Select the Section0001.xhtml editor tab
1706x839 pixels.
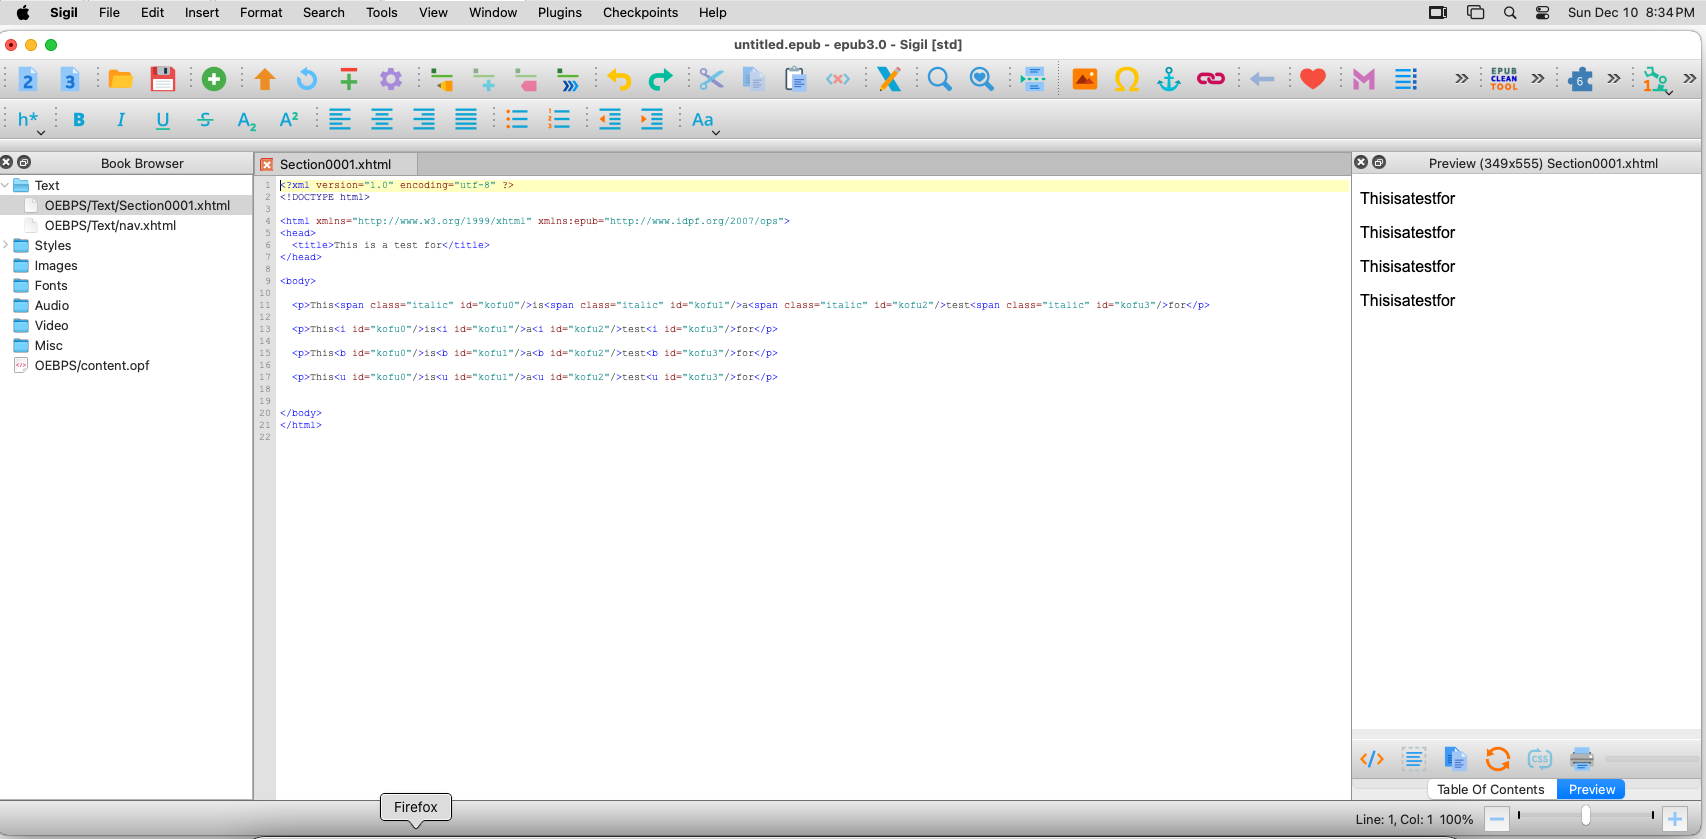tap(336, 164)
